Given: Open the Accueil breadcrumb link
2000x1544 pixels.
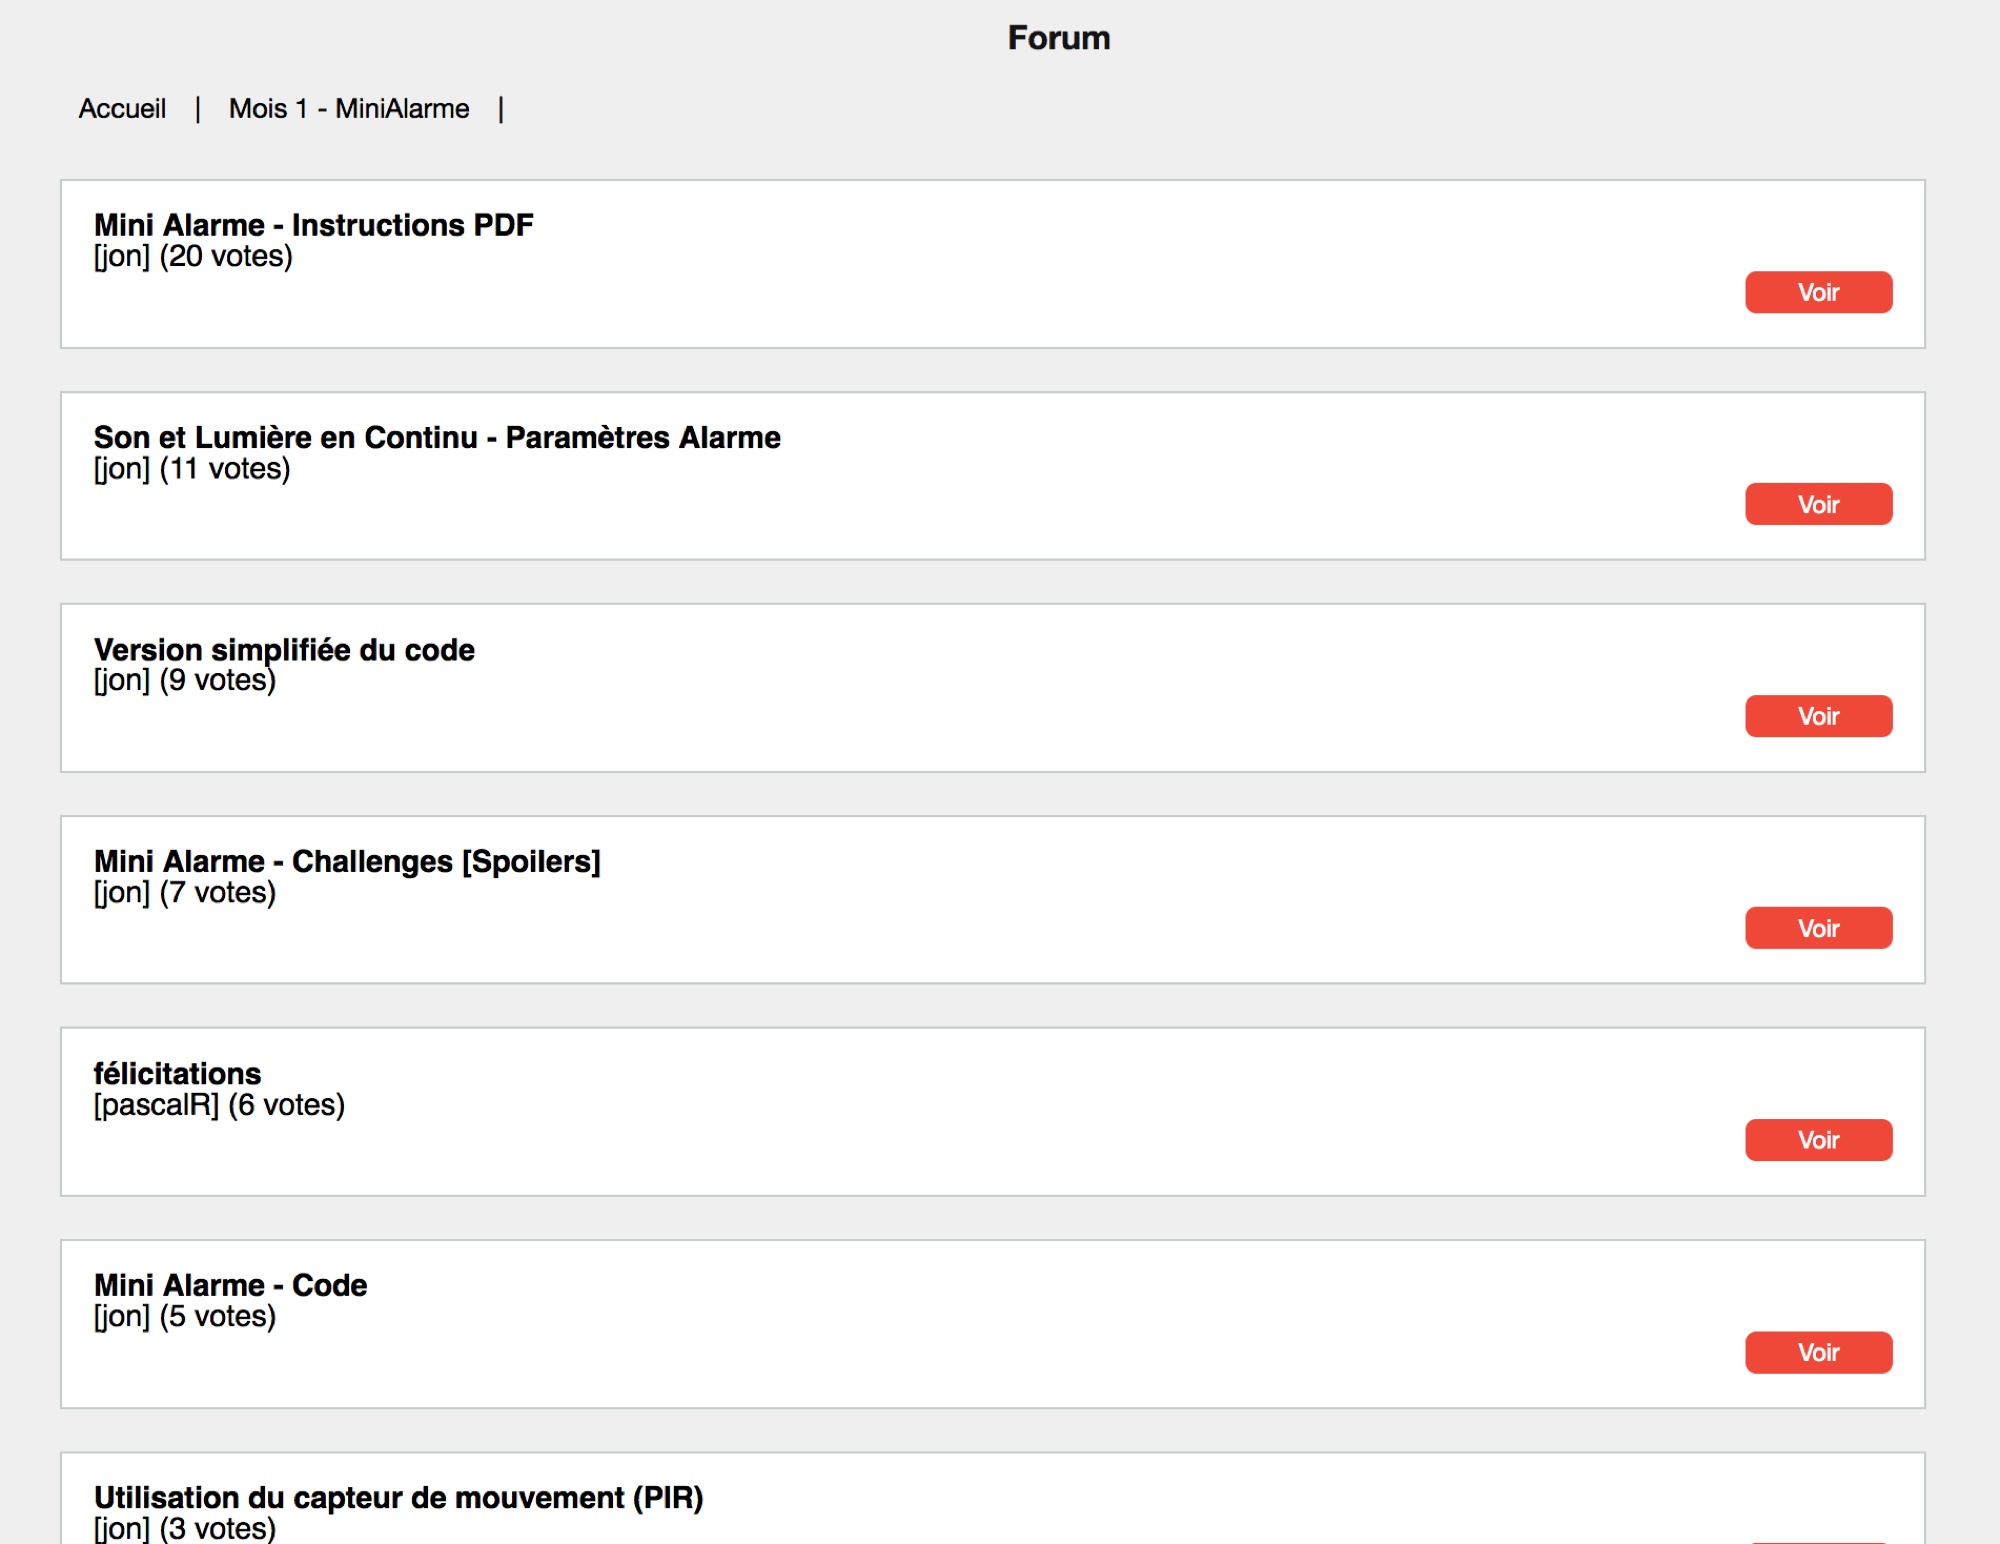Looking at the screenshot, I should [x=122, y=108].
